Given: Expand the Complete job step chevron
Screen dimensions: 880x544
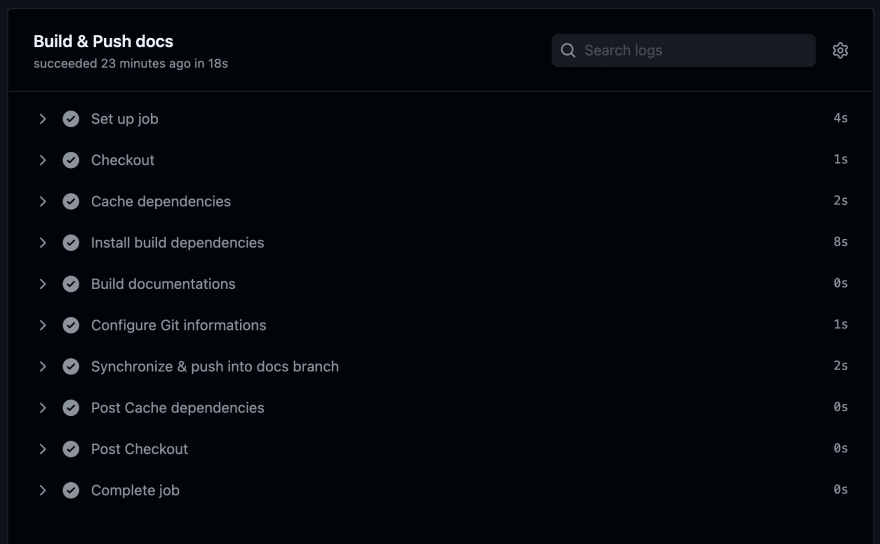Looking at the screenshot, I should tap(43, 490).
